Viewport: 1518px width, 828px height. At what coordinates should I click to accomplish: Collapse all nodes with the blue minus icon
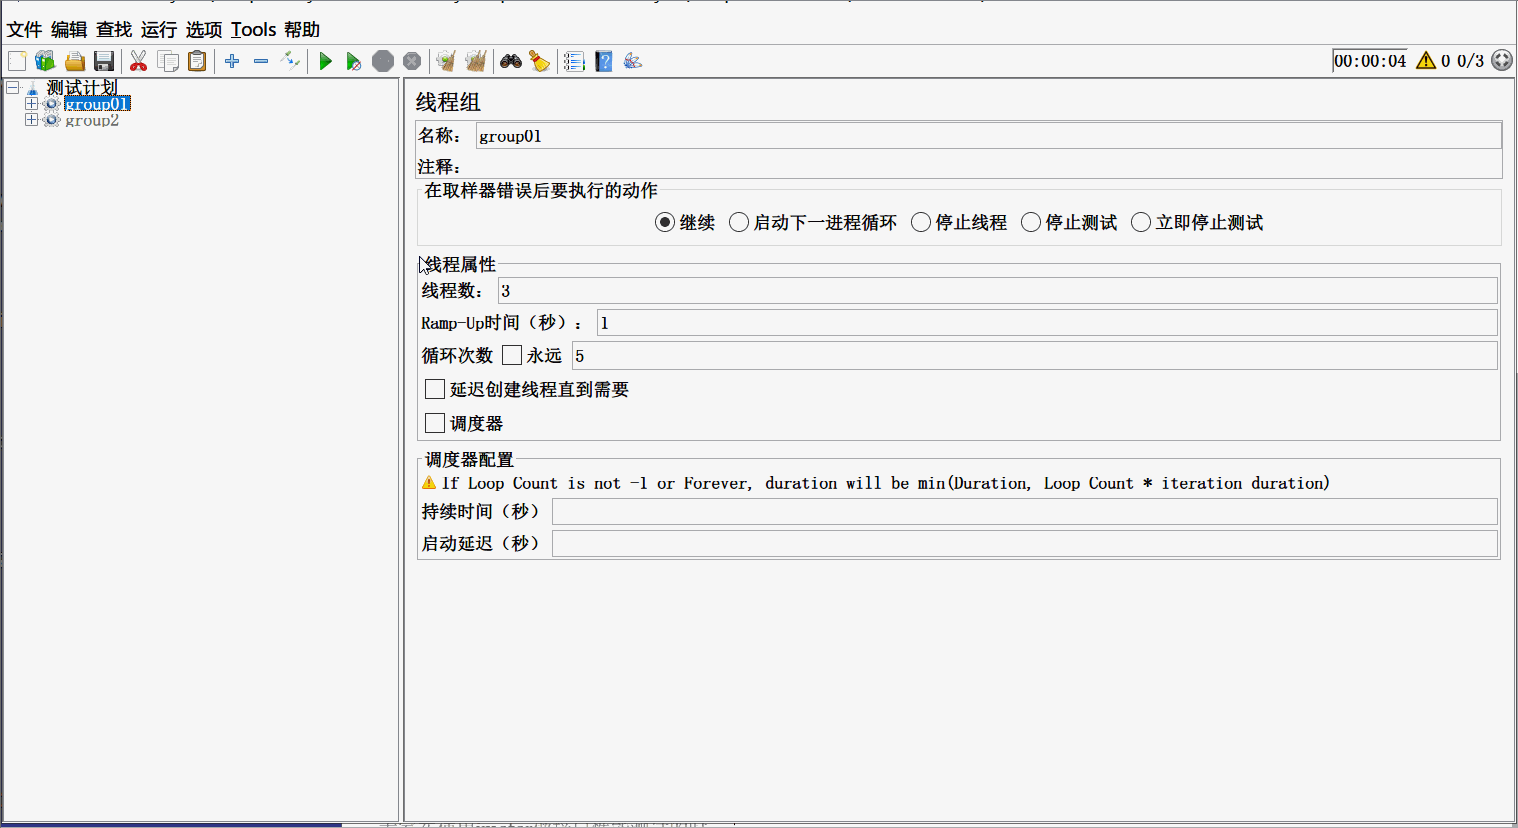pyautogui.click(x=261, y=61)
